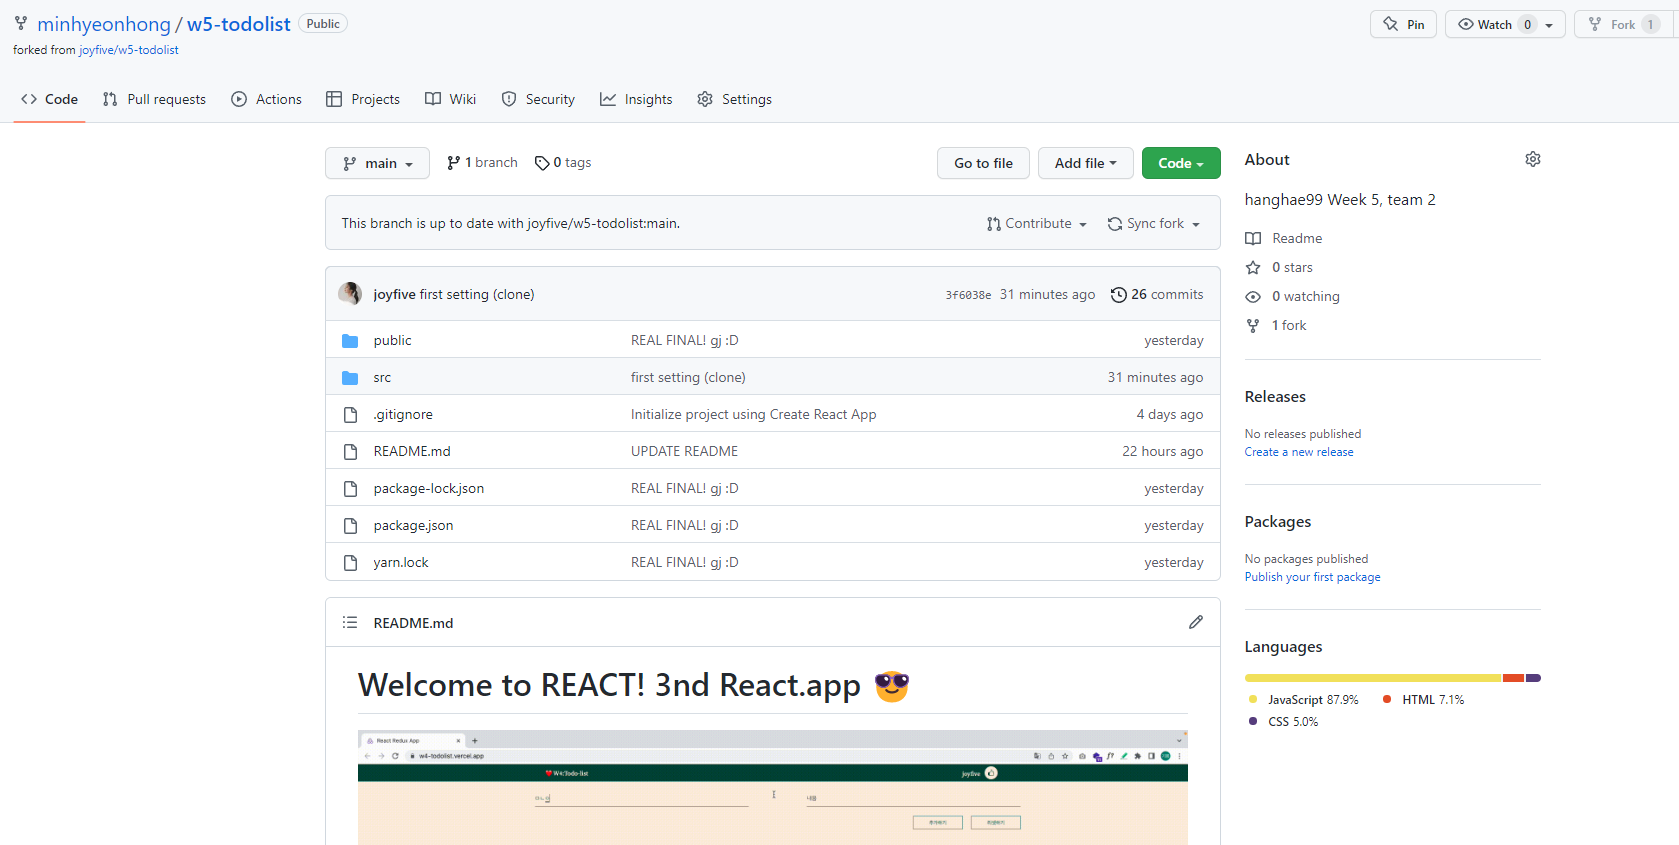Click the pencil edit icon for README.md
The width and height of the screenshot is (1679, 845).
coord(1195,622)
